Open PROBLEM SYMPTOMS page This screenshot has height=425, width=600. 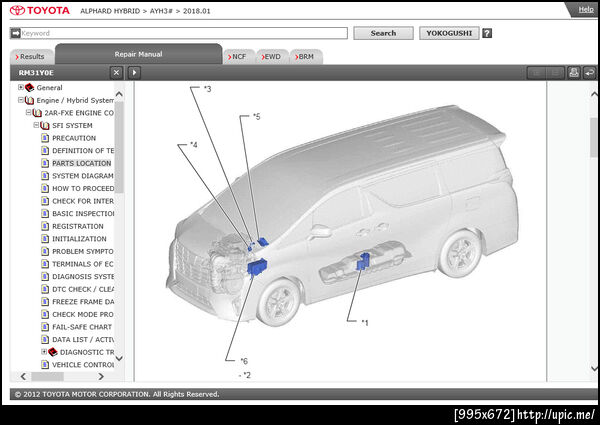83,251
